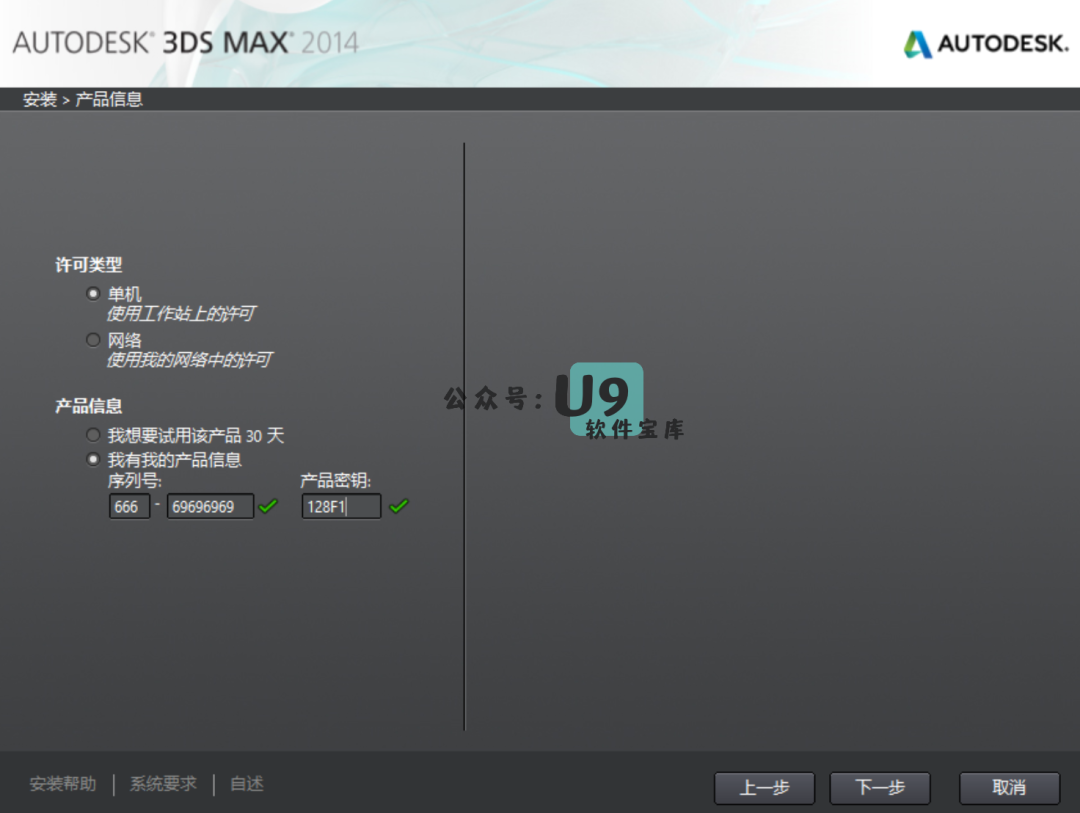The image size is (1080, 813).
Task: Choose the 我想要试用该产品 30 天 option
Action: (94, 435)
